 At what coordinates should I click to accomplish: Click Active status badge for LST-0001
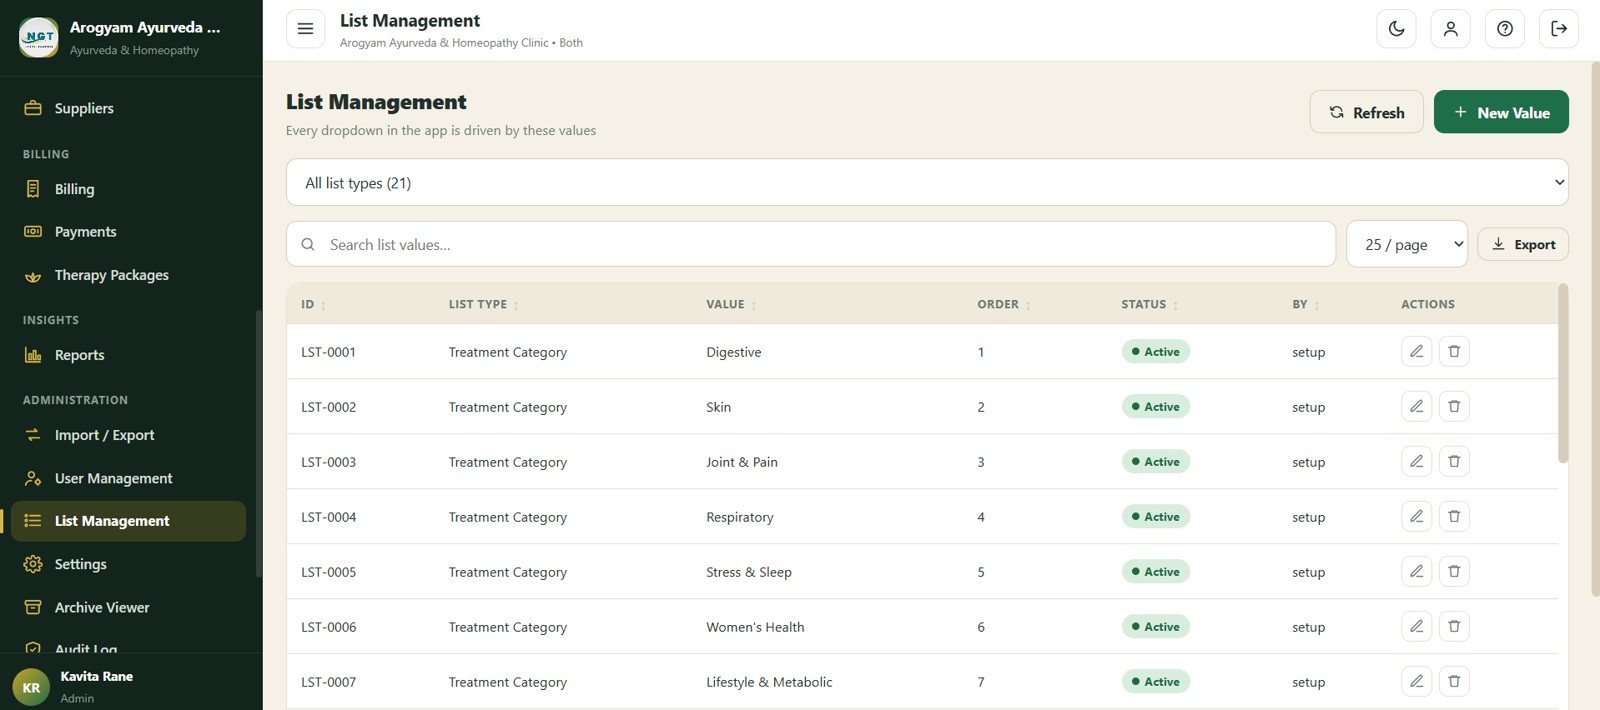(x=1155, y=351)
